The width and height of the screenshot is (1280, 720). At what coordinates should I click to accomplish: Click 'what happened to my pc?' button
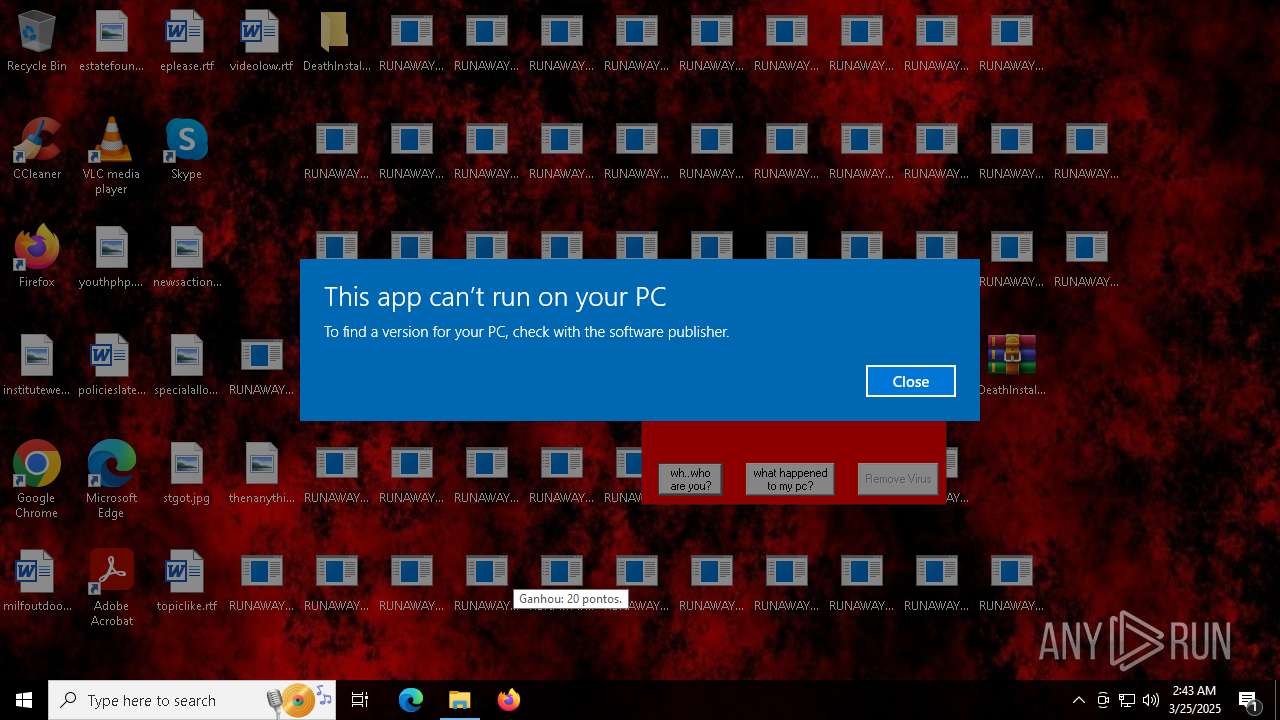pos(790,479)
